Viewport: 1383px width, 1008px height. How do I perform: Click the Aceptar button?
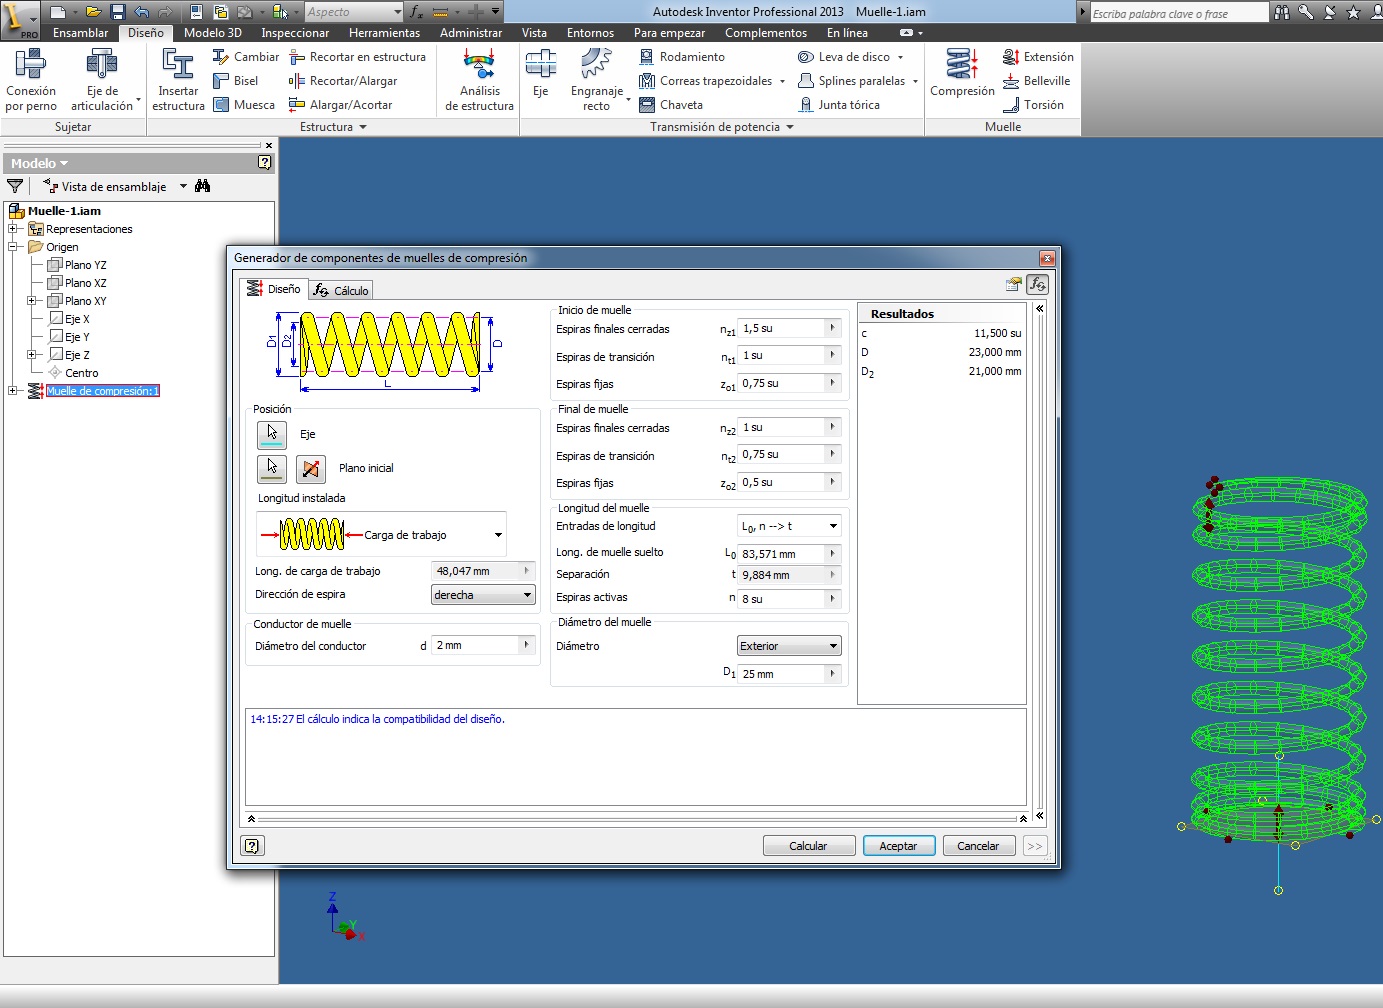[898, 846]
